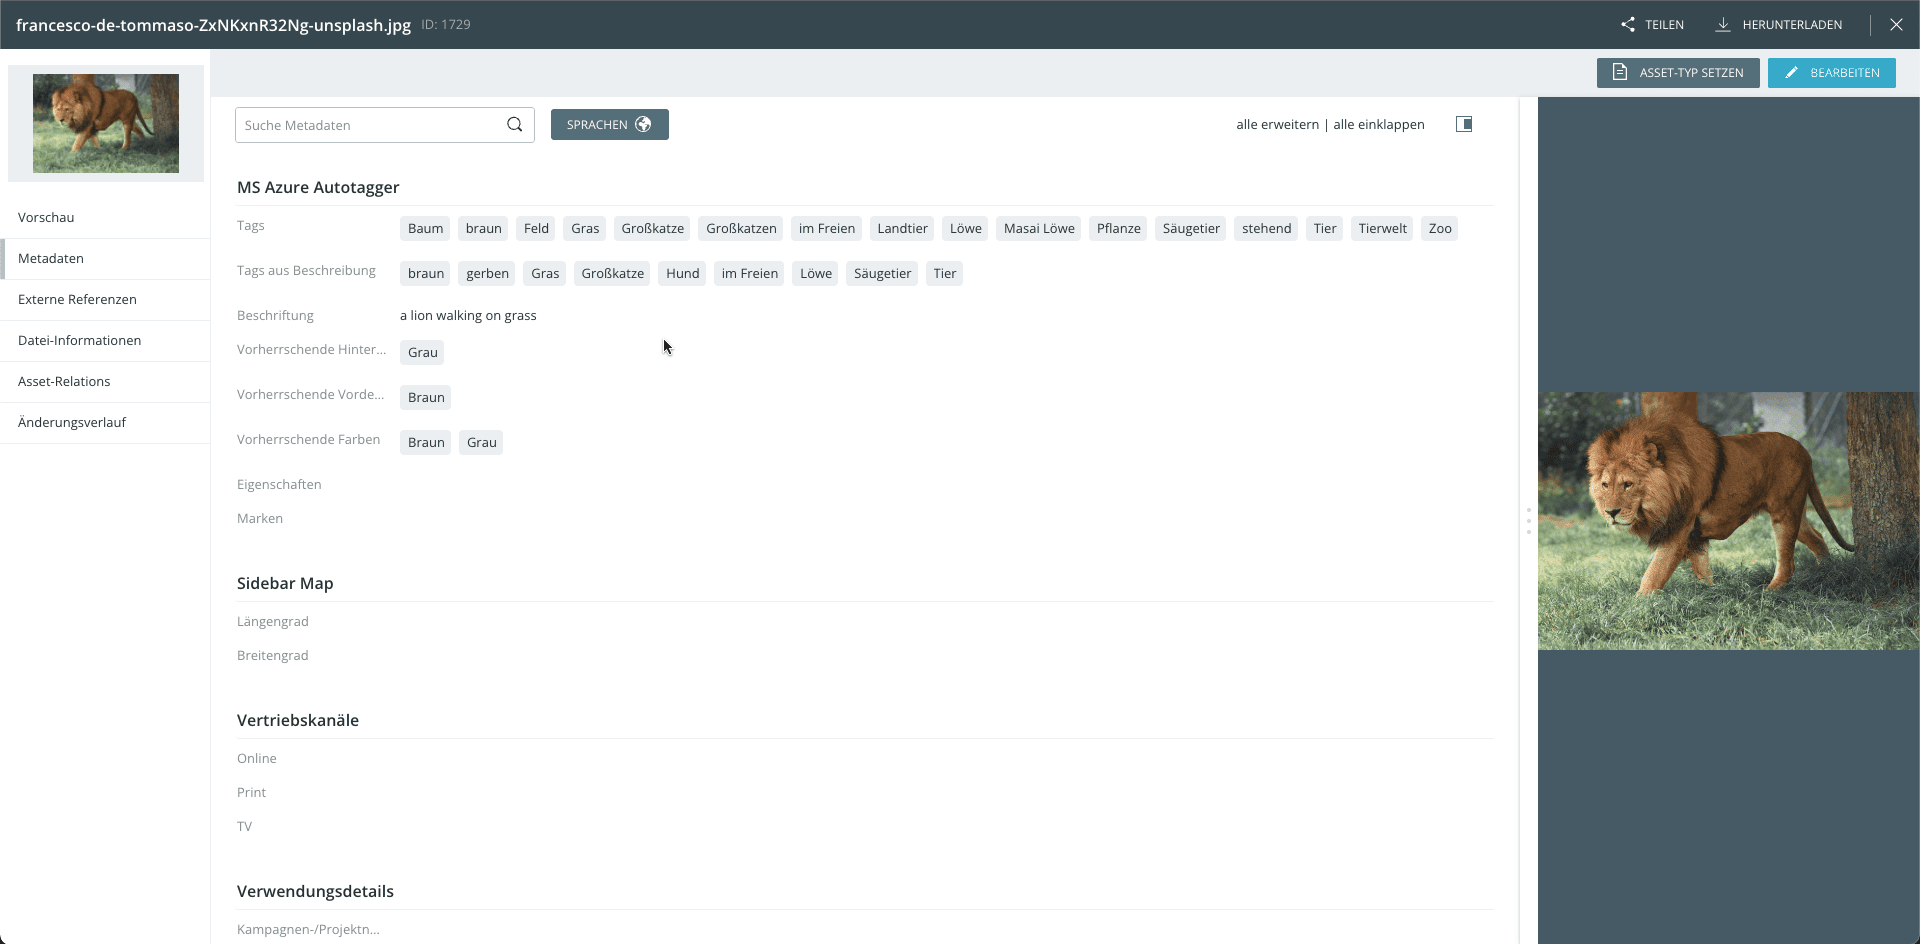Image resolution: width=1920 pixels, height=944 pixels.
Task: Switch to Datei-Informationen tab
Action: (x=79, y=340)
